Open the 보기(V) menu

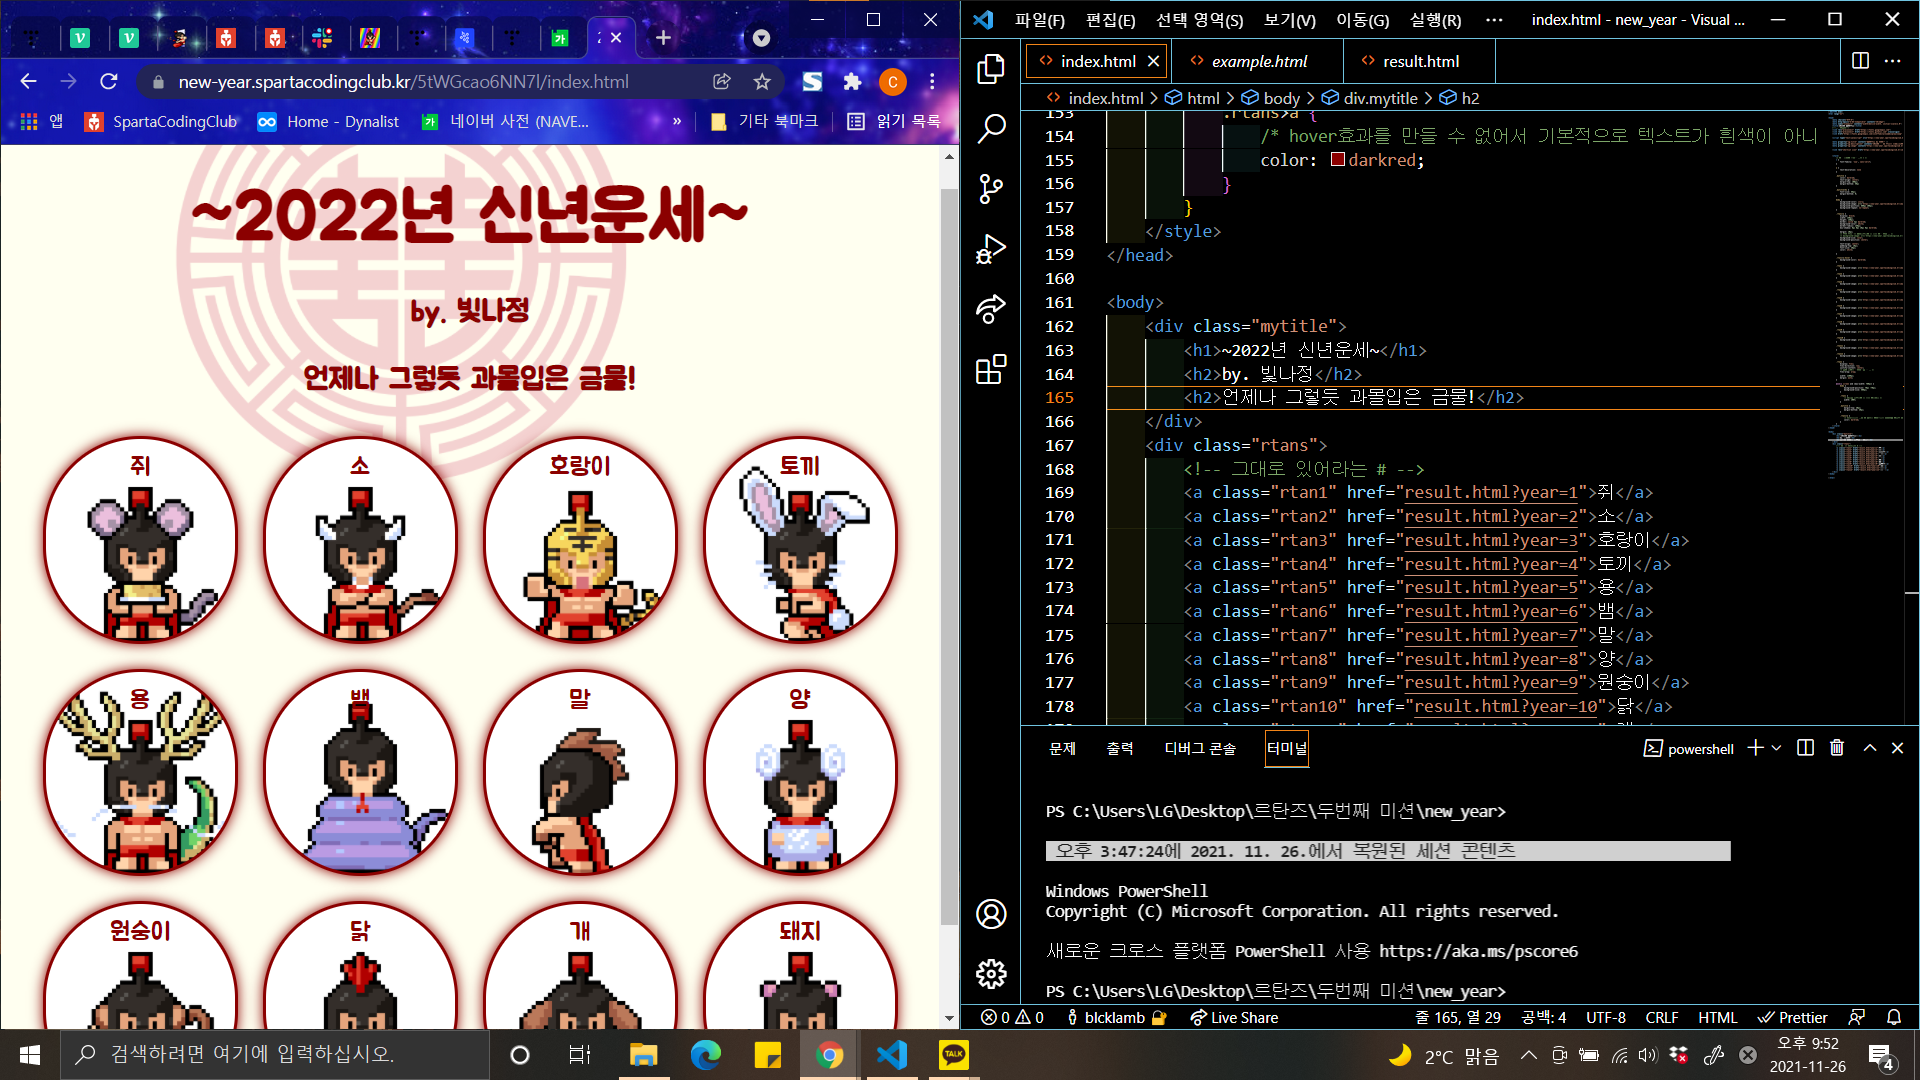point(1289,20)
